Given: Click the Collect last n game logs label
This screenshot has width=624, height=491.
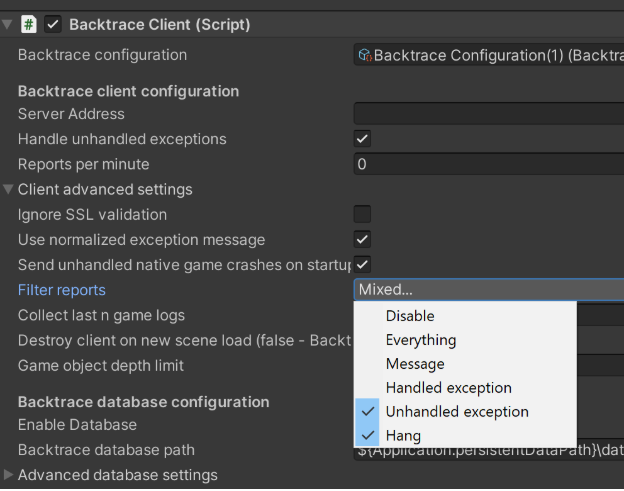Looking at the screenshot, I should coord(101,315).
